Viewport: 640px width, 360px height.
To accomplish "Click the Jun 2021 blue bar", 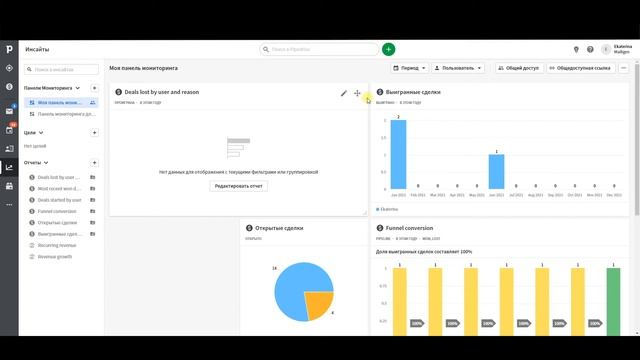I will tap(496, 171).
